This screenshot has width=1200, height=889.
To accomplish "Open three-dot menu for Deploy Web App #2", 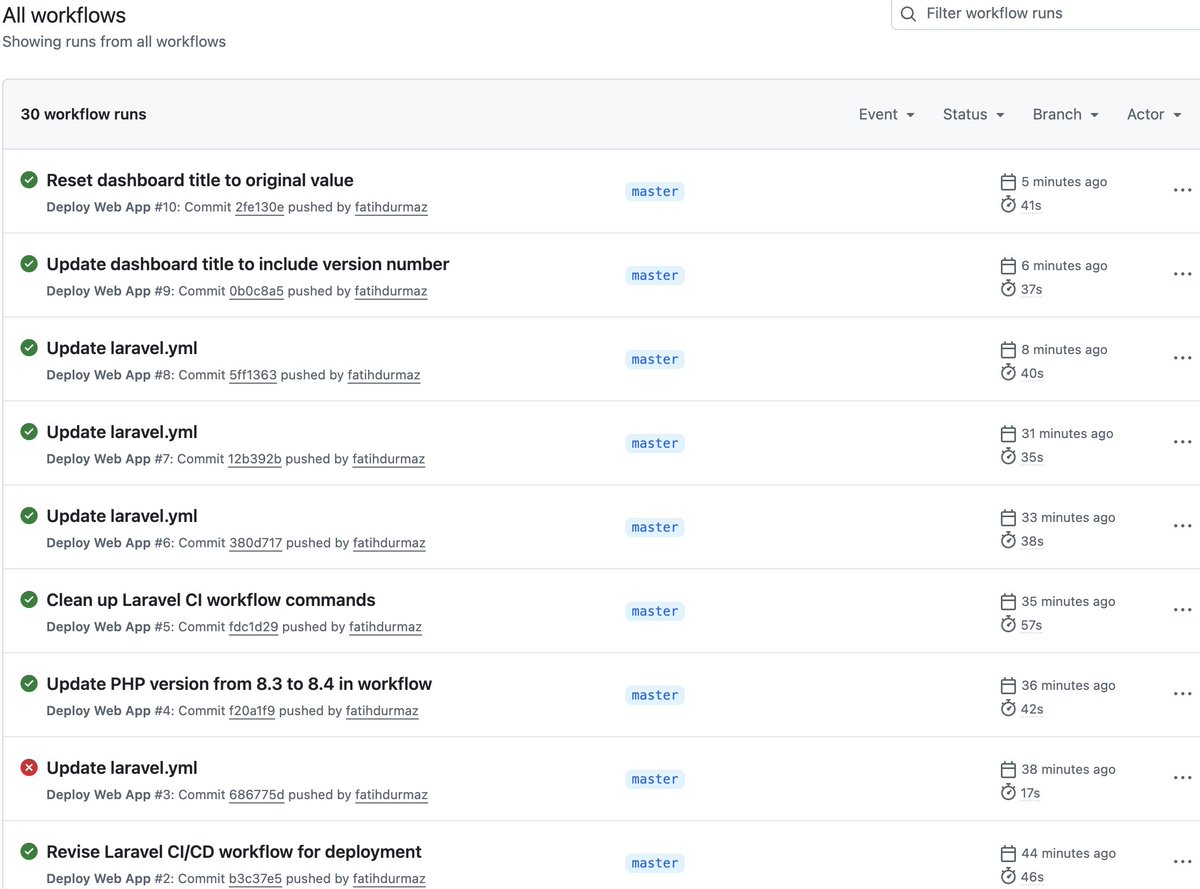I will pyautogui.click(x=1182, y=862).
